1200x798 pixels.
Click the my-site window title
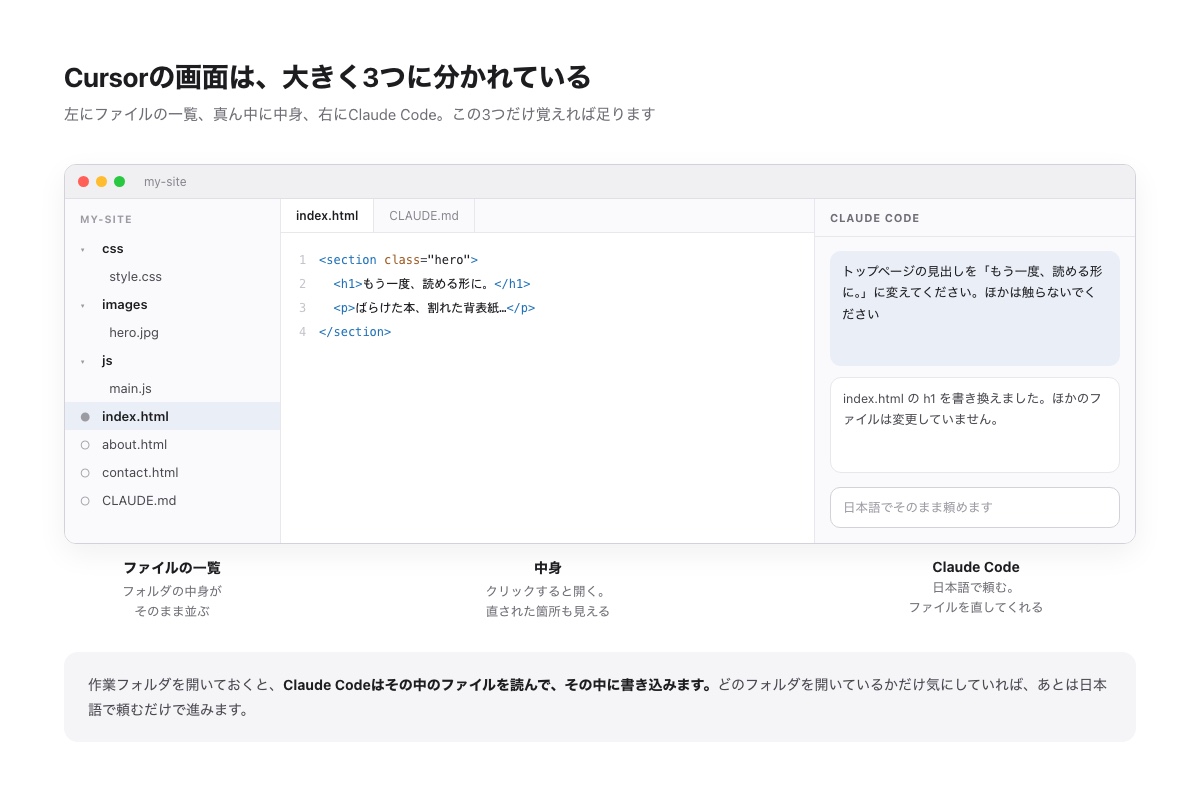(165, 182)
